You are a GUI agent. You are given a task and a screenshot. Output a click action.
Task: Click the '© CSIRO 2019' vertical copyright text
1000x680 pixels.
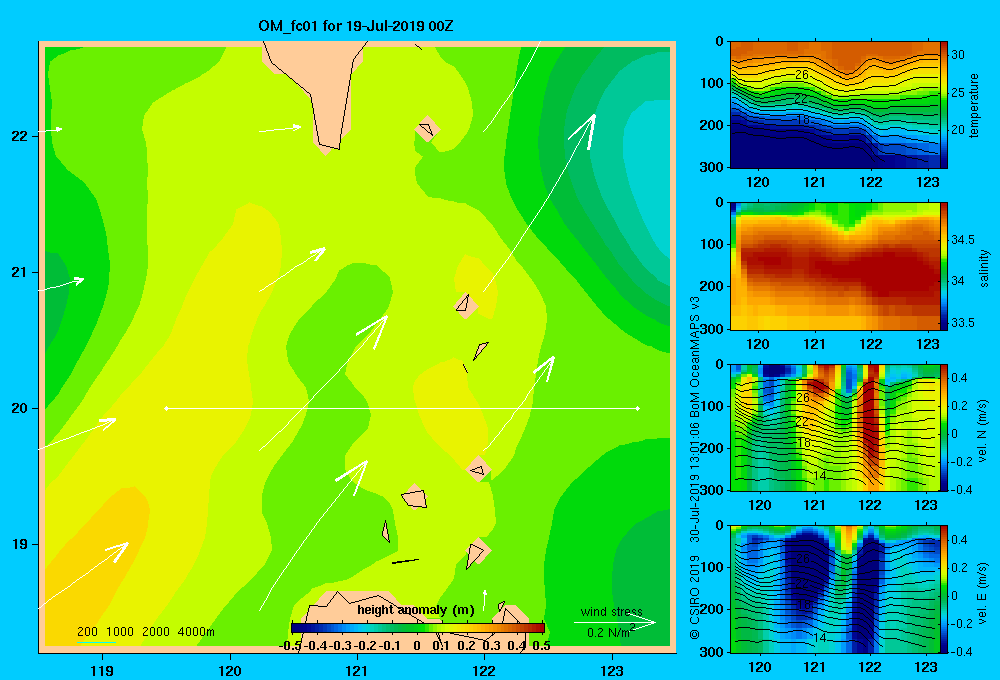695,597
